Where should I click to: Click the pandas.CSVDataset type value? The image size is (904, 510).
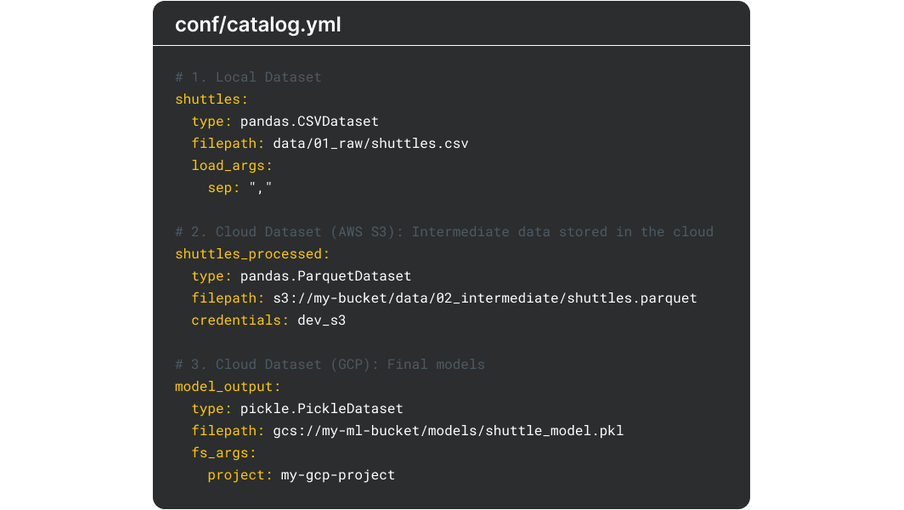tap(309, 121)
